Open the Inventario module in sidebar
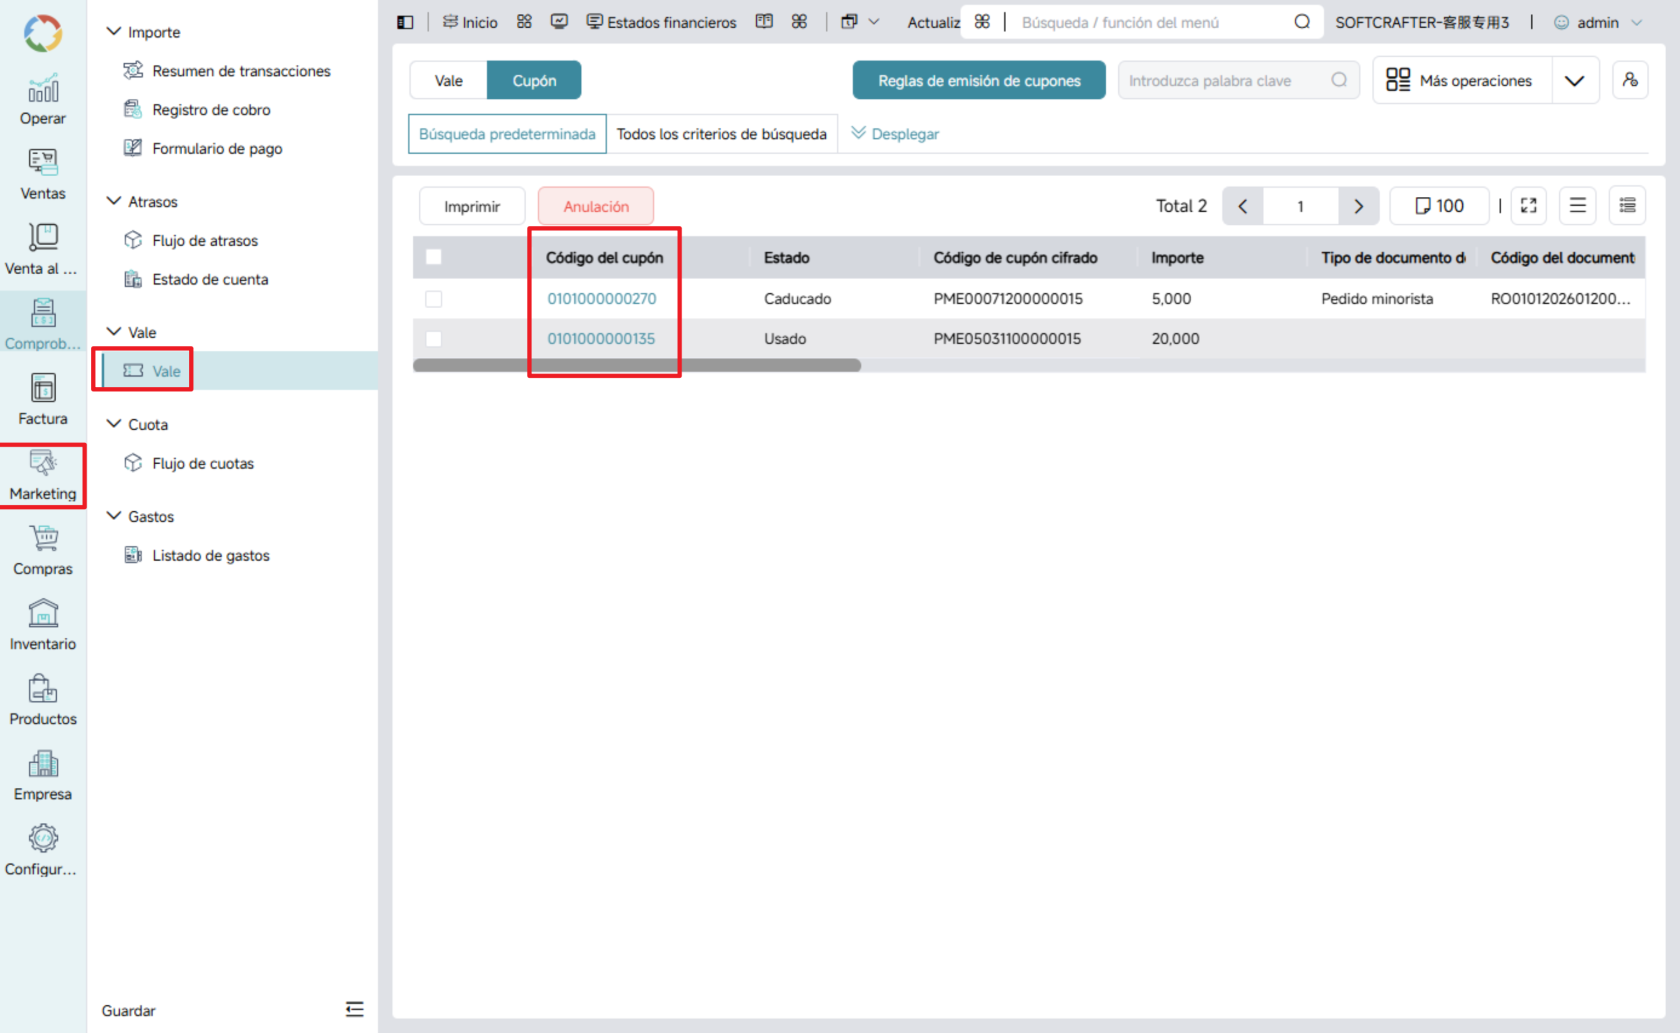 [x=43, y=625]
